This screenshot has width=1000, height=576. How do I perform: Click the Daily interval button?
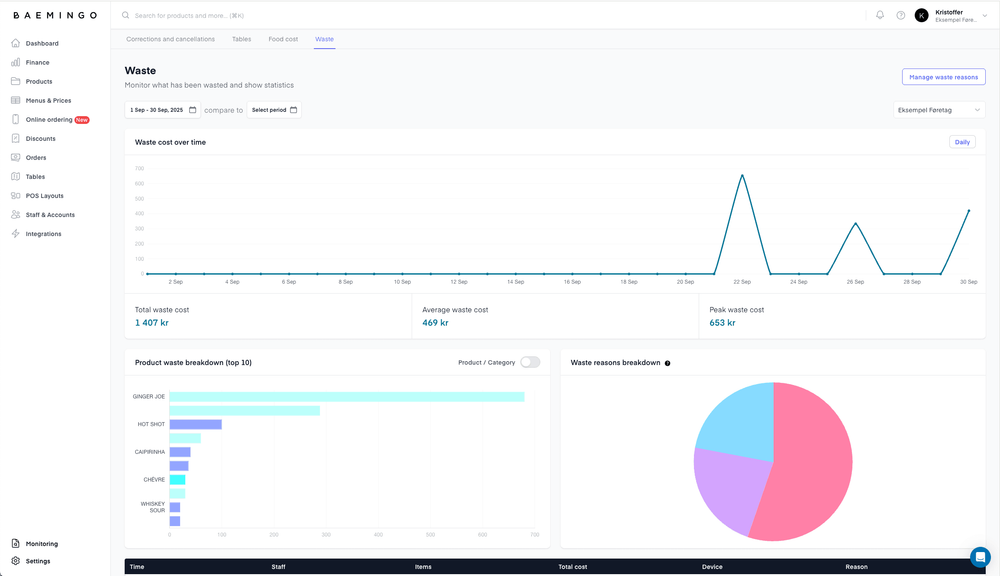pos(962,142)
